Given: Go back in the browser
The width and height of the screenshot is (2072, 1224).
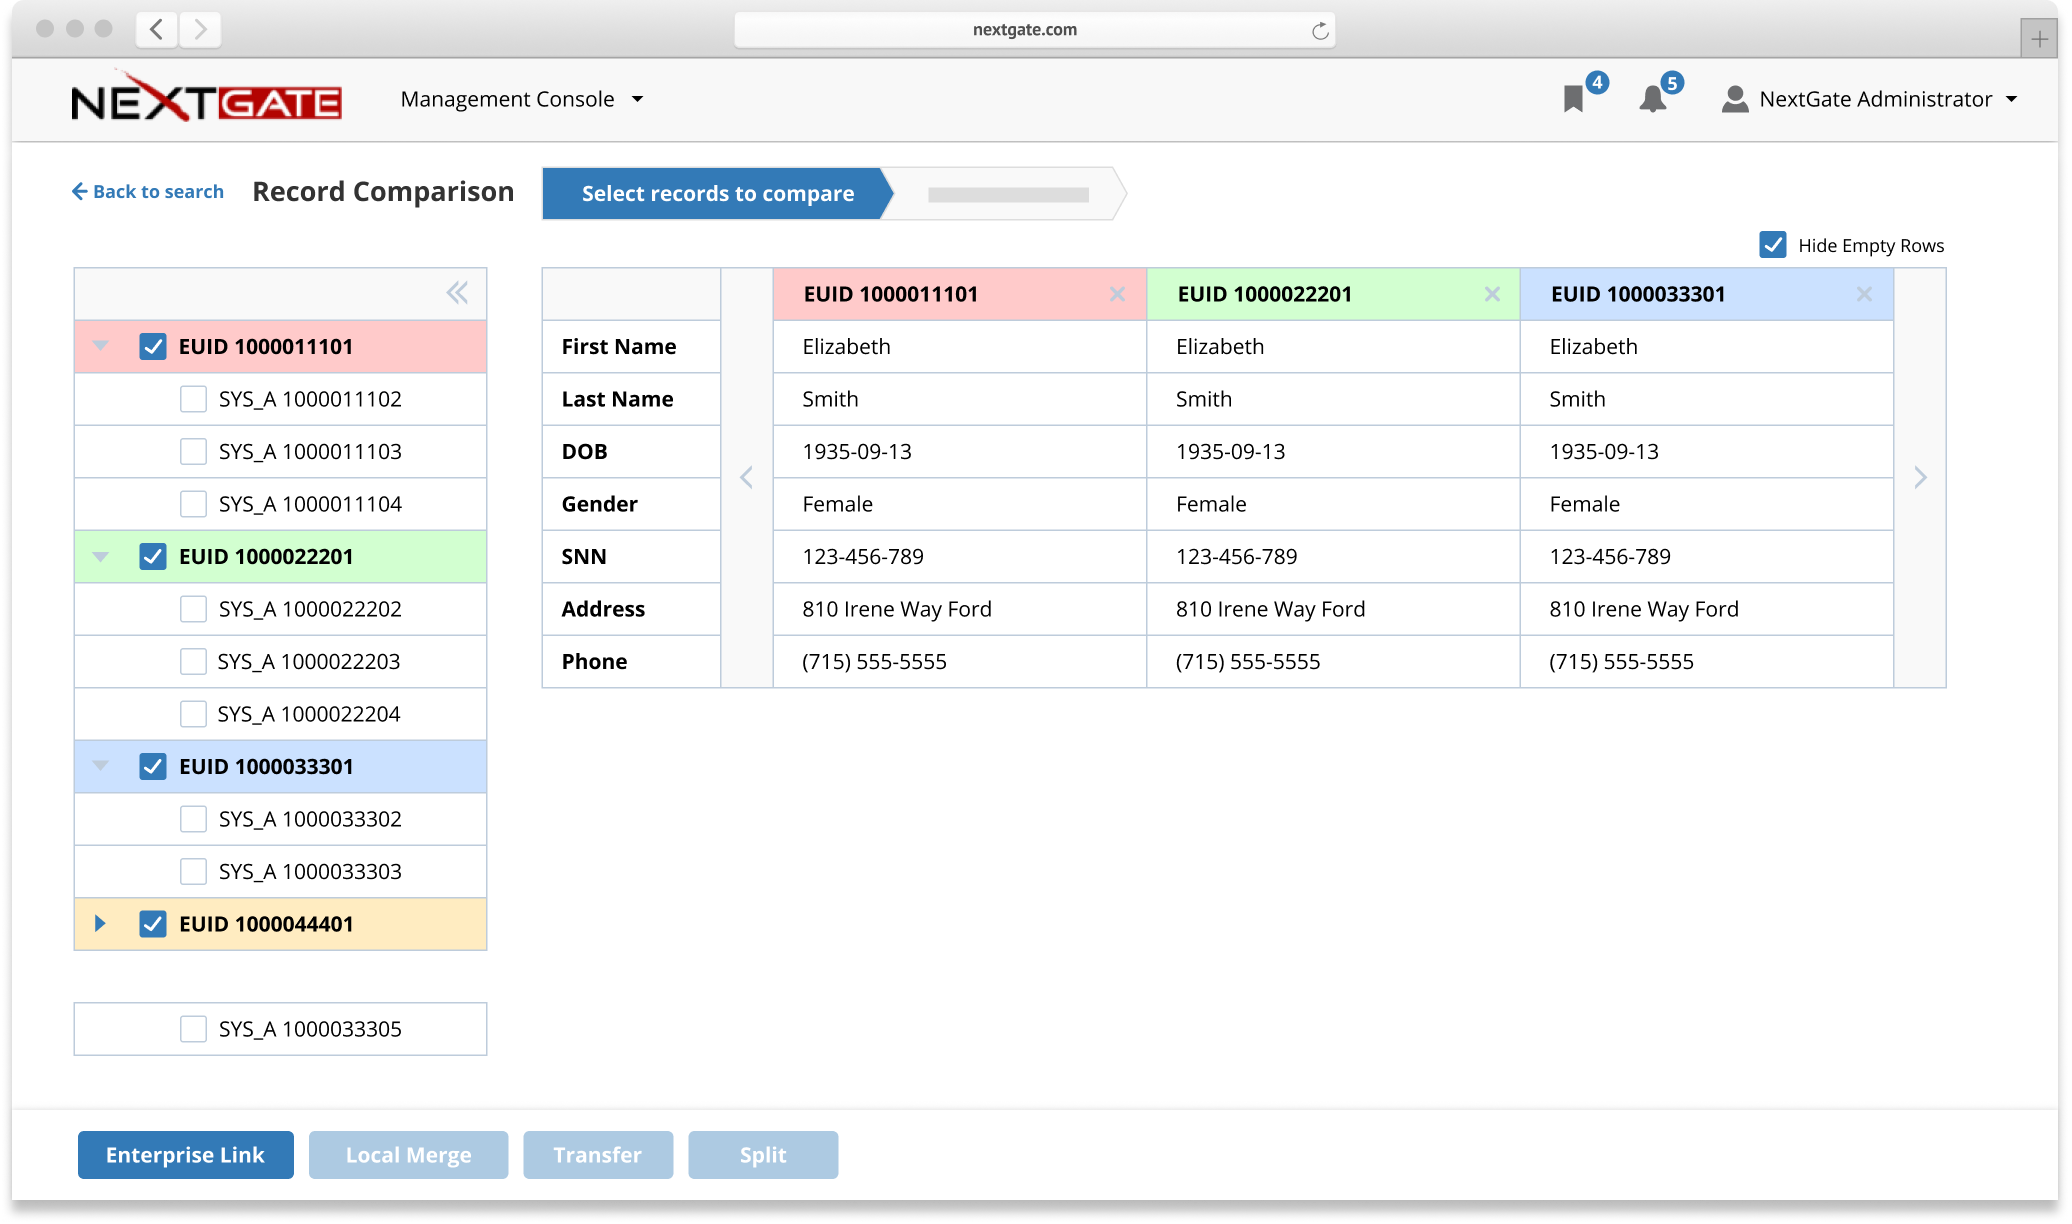Looking at the screenshot, I should tap(157, 29).
